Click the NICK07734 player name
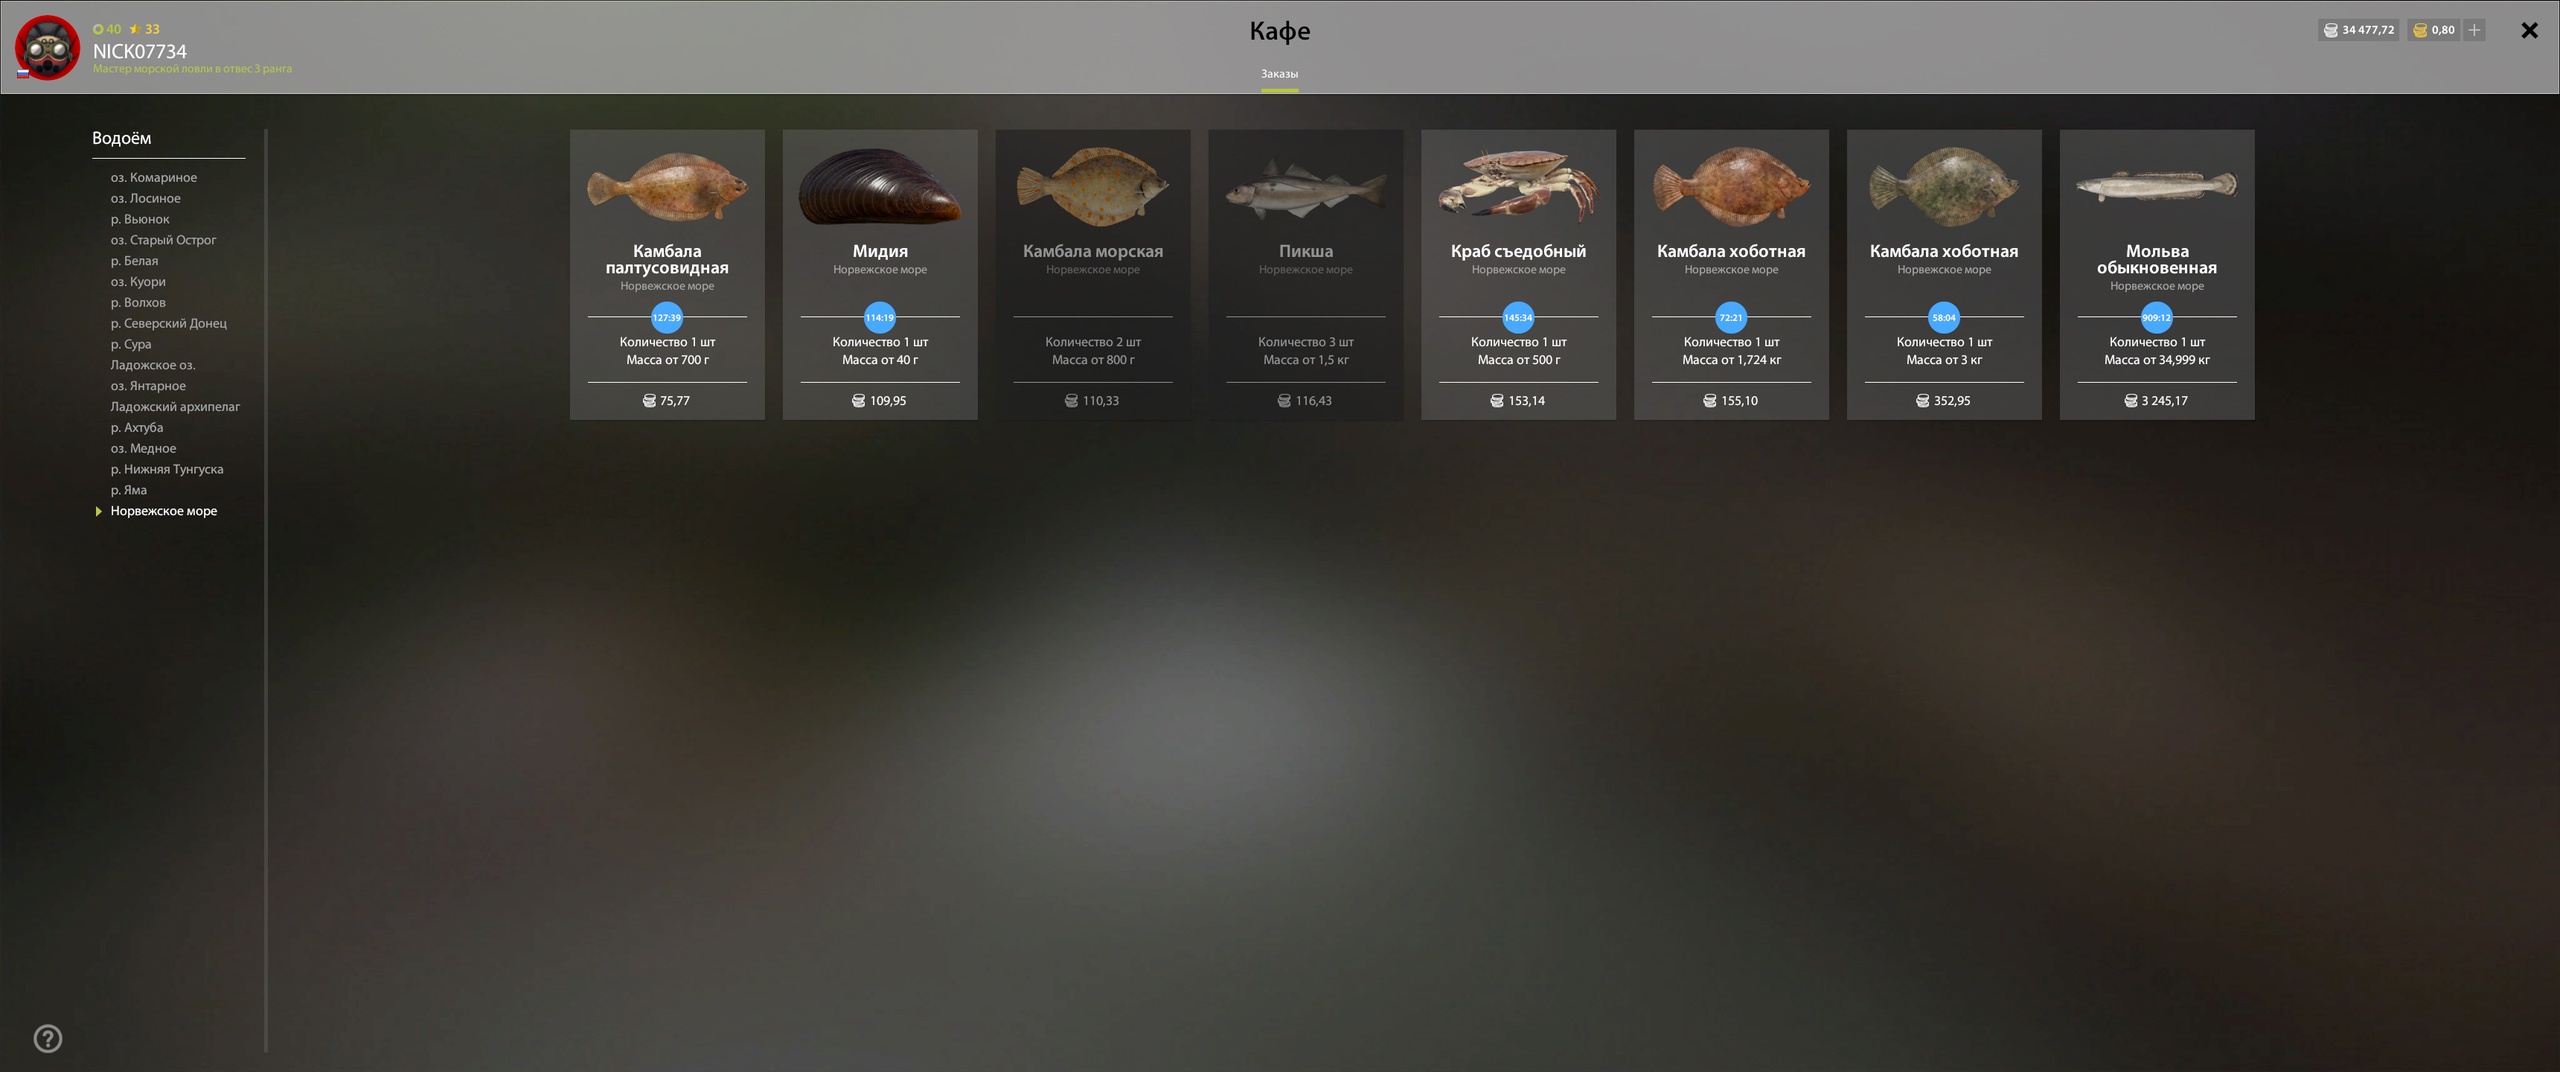2560x1072 pixels. coord(140,51)
